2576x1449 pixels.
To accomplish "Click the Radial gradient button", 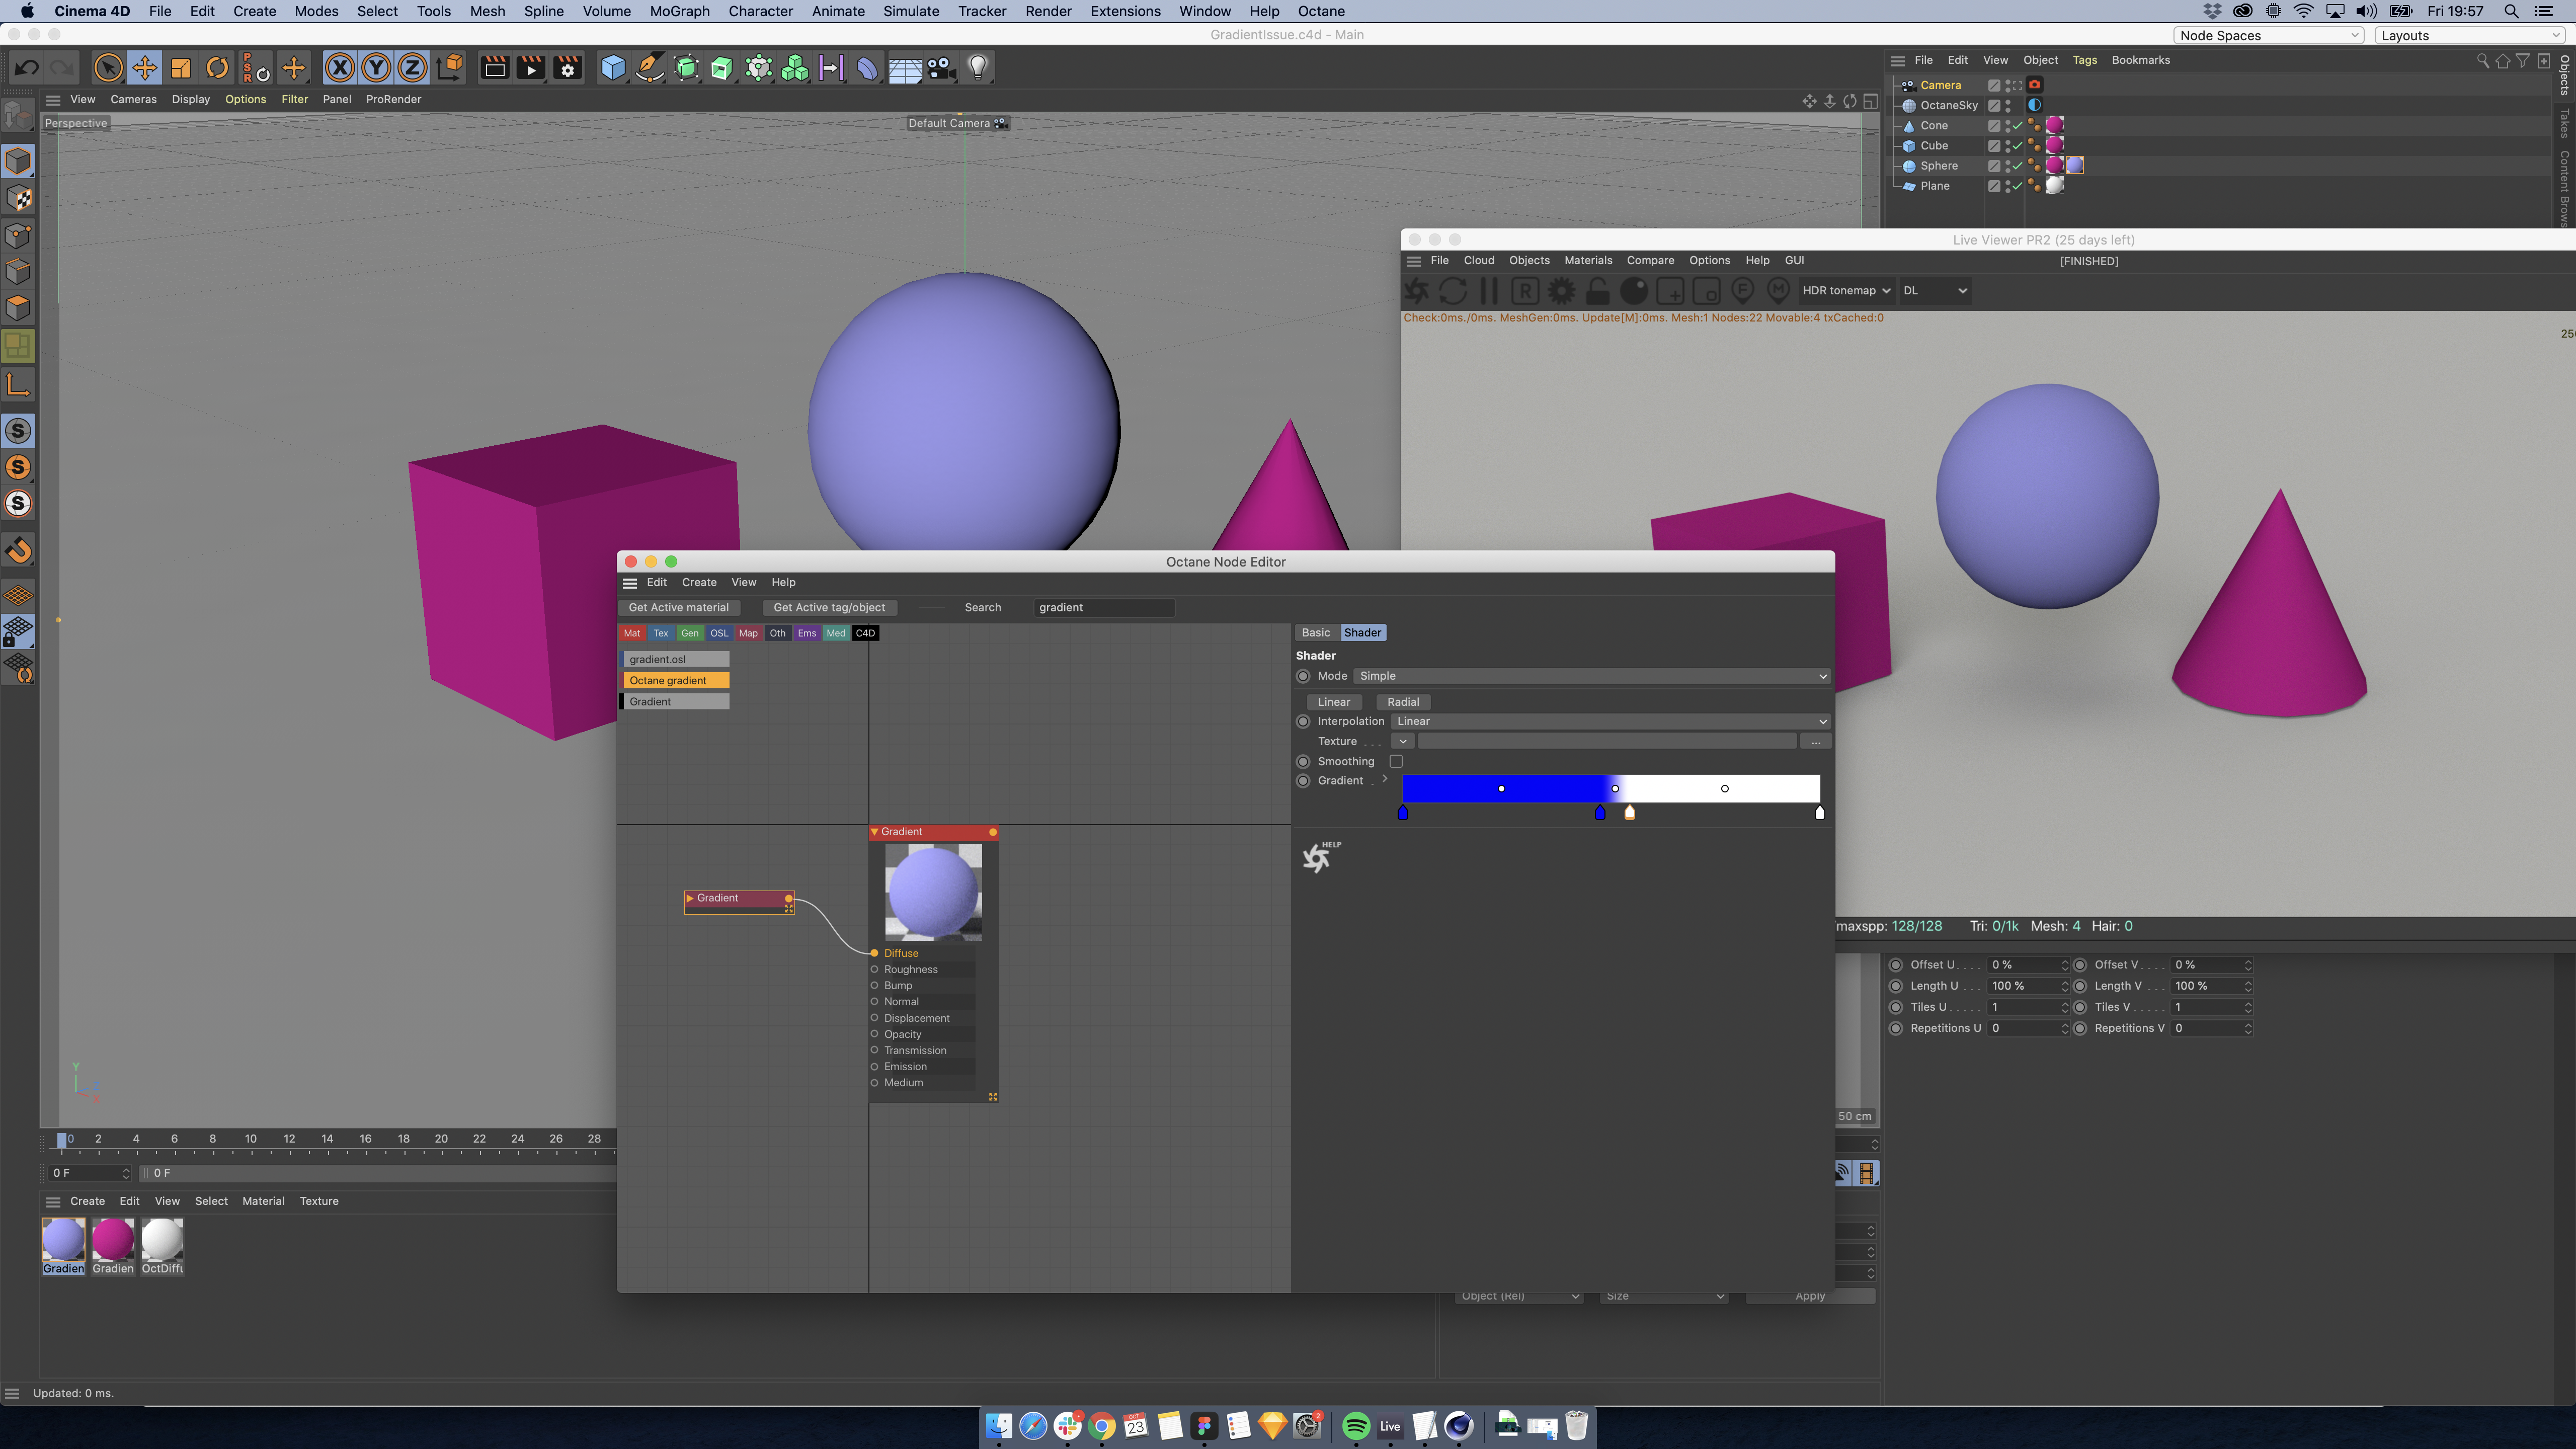I will [x=1402, y=702].
